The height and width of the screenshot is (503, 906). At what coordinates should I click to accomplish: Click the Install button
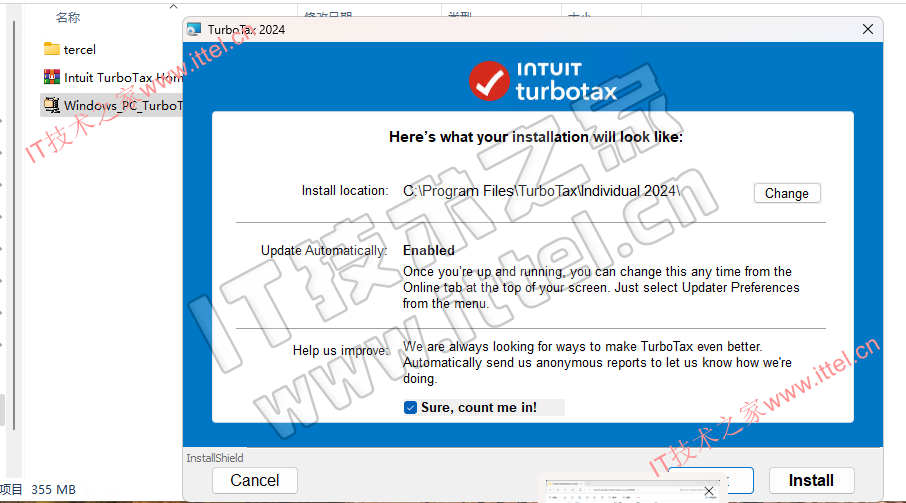click(811, 480)
